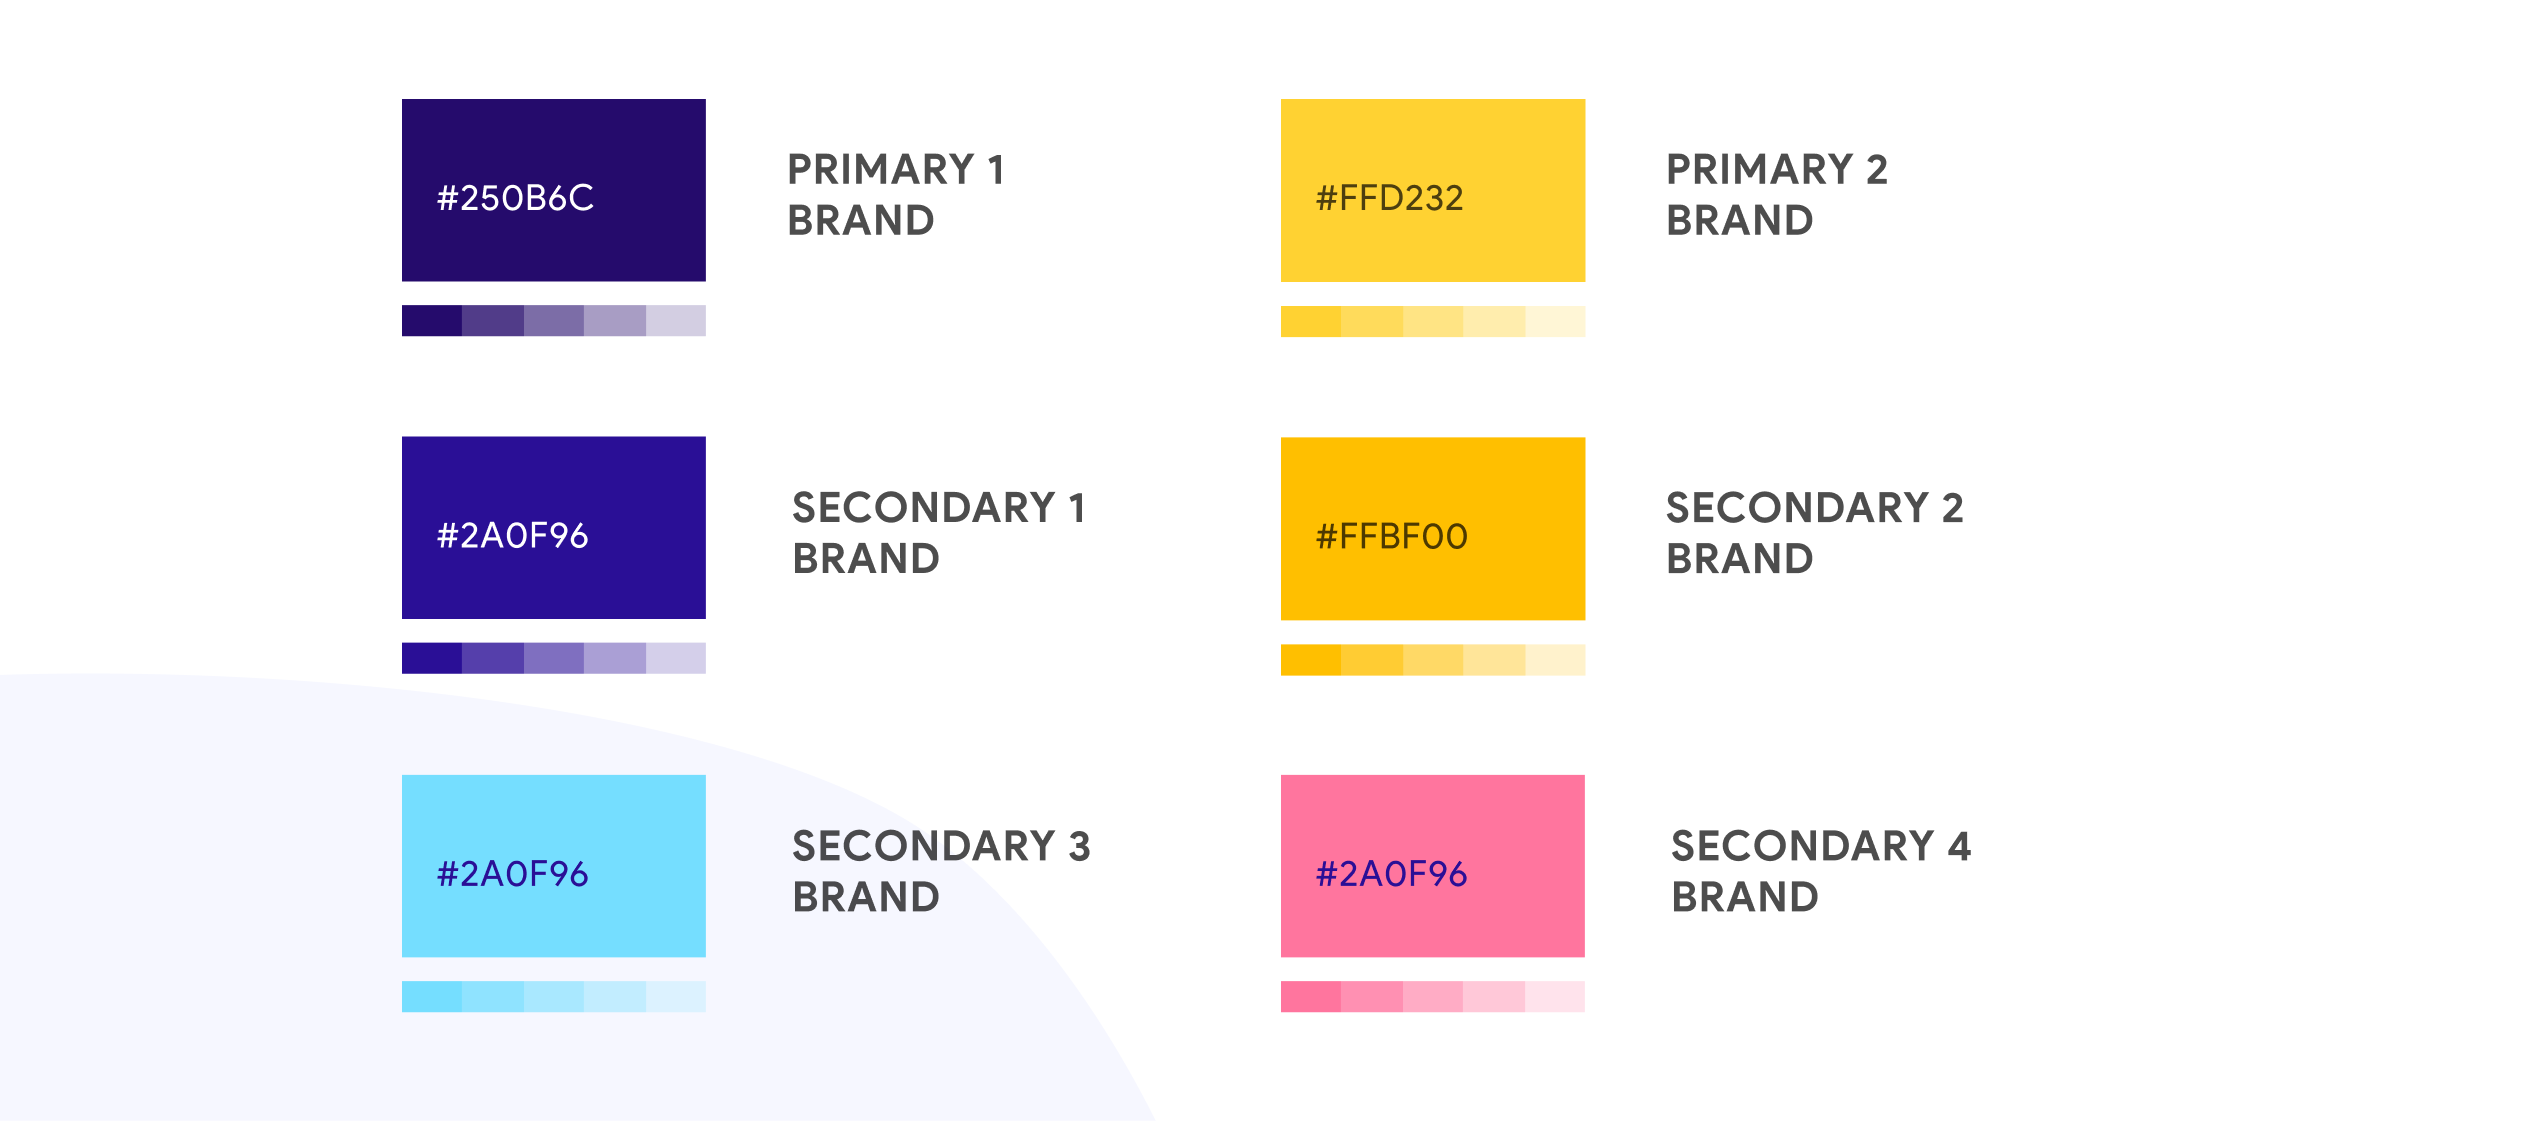Click the SECONDARY 2 BRAND label
2521x1121 pixels.
pos(1814,533)
